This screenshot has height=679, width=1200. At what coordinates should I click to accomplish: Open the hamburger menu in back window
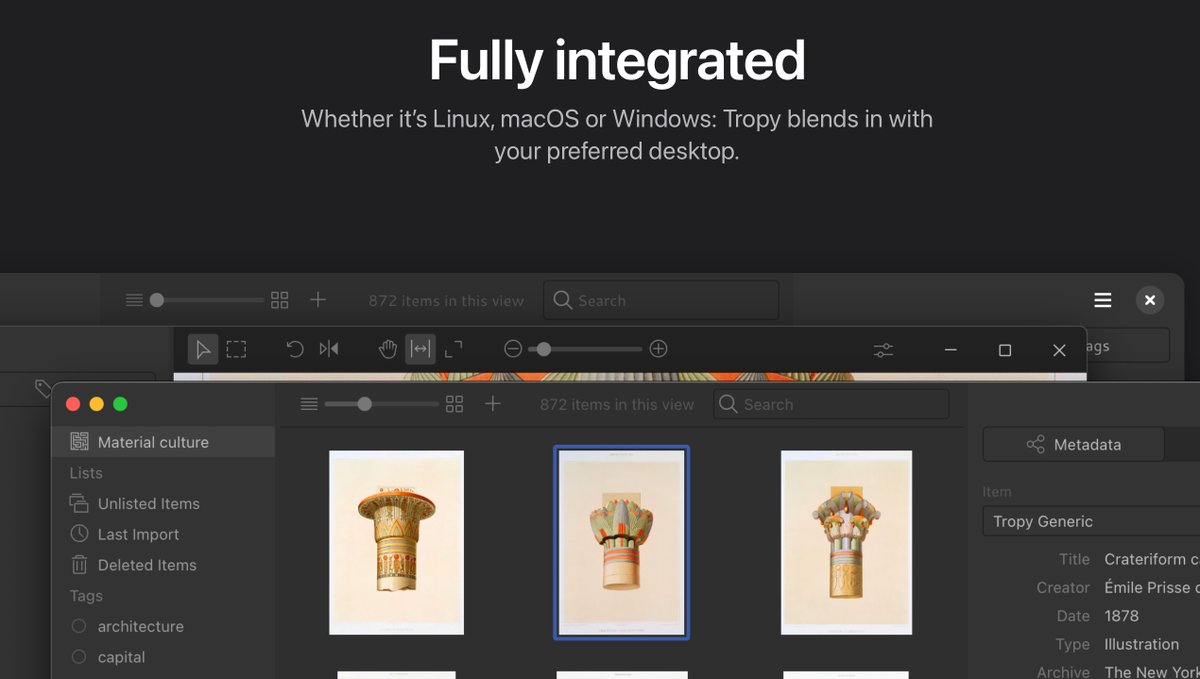(1103, 300)
